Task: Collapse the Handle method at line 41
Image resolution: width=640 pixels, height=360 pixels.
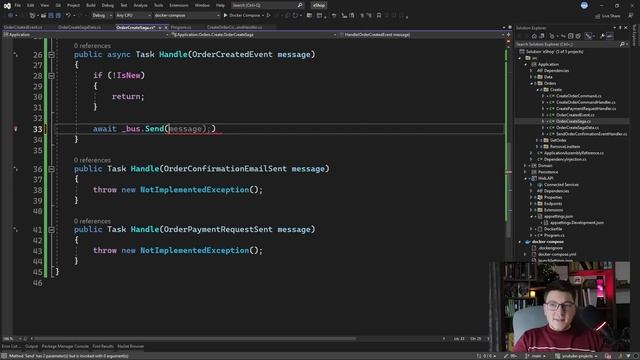Action: pos(51,230)
